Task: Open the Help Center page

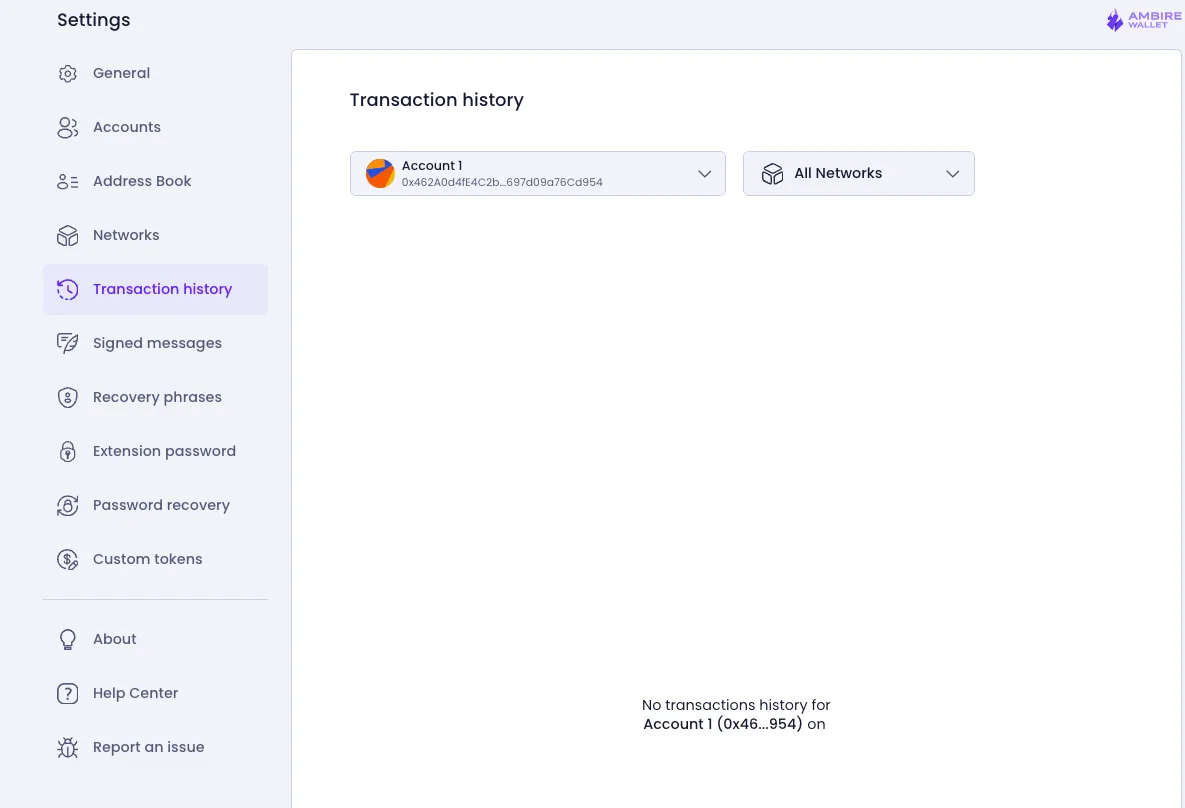Action: (x=135, y=693)
